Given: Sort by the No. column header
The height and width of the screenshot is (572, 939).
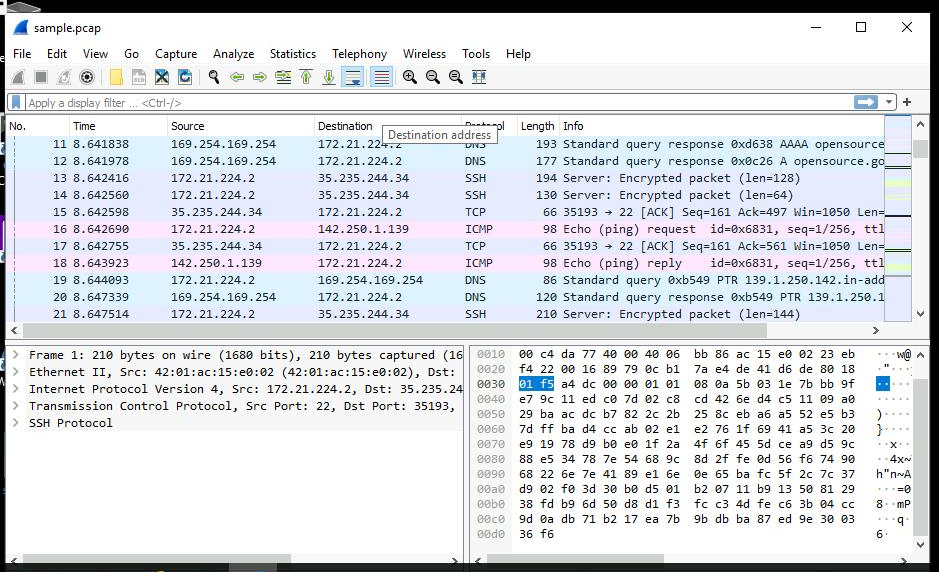Looking at the screenshot, I should coord(38,126).
